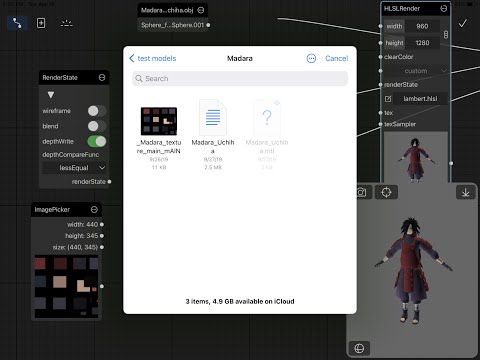Click the small render preview in HLSLRender node
Viewport: 480px width, 360px height.
415,157
